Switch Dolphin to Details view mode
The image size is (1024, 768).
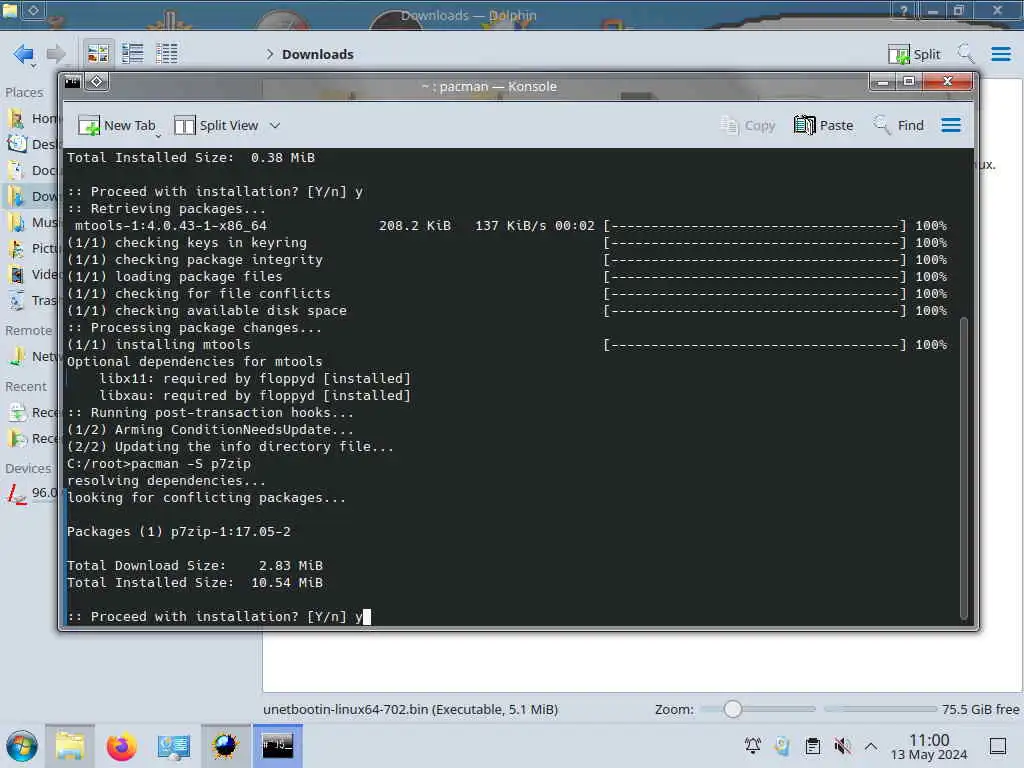[167, 54]
